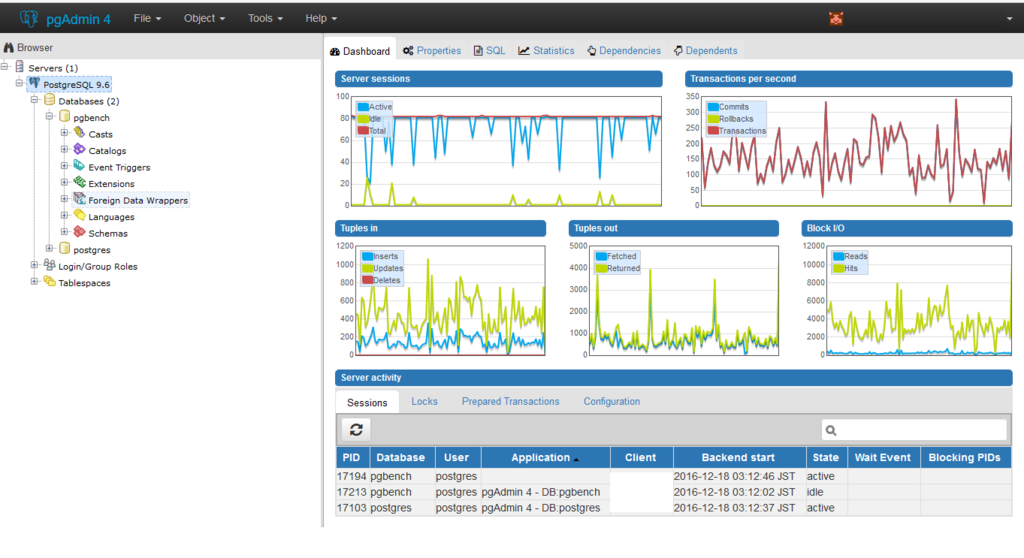This screenshot has height=558, width=1024.
Task: Open the Configuration tab
Action: click(x=612, y=401)
